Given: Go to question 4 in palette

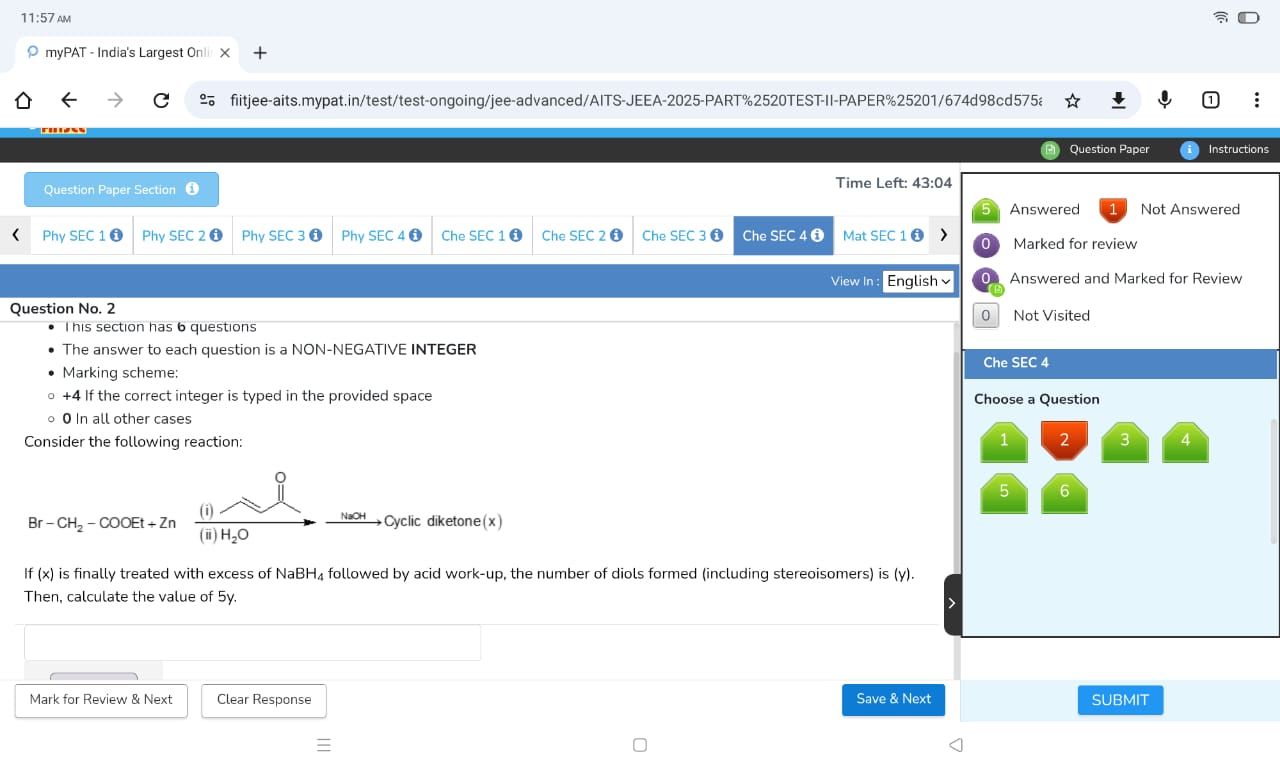Looking at the screenshot, I should click(1185, 441).
